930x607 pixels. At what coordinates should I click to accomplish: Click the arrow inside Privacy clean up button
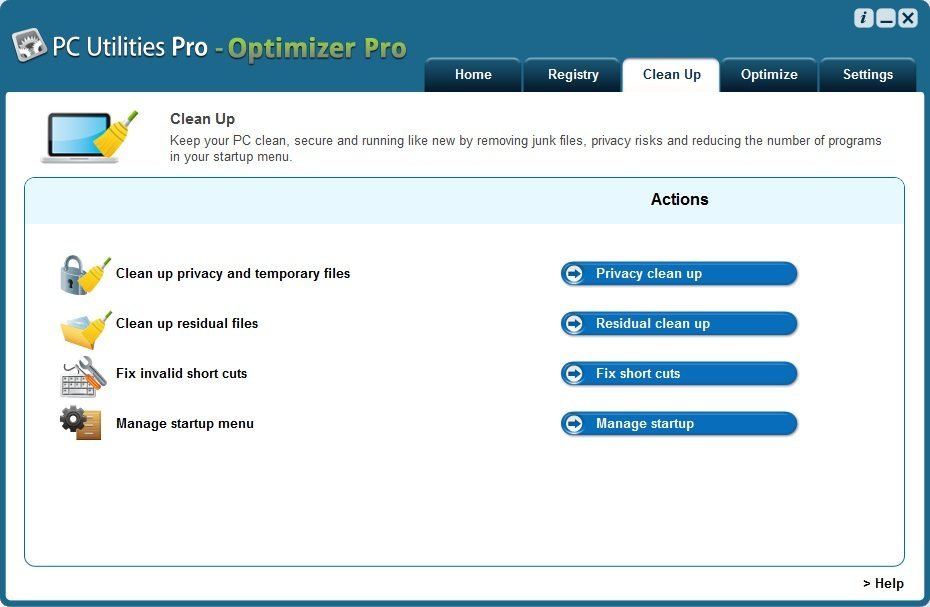574,273
